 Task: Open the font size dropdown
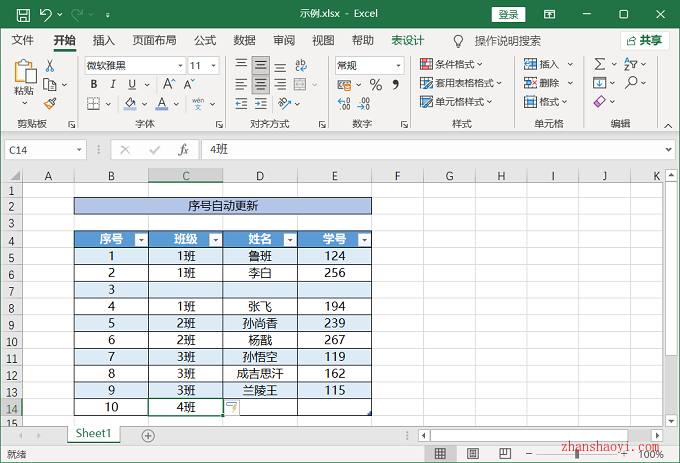click(x=214, y=66)
